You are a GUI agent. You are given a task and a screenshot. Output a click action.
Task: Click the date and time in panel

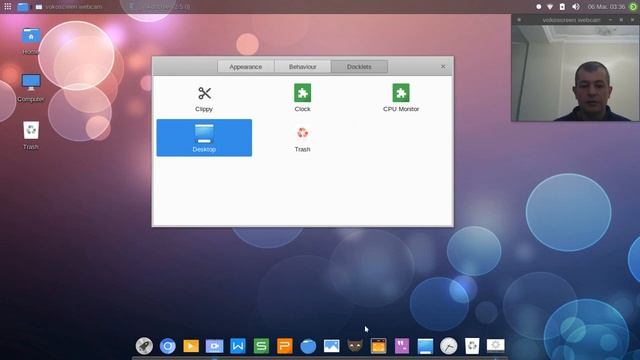click(x=606, y=7)
